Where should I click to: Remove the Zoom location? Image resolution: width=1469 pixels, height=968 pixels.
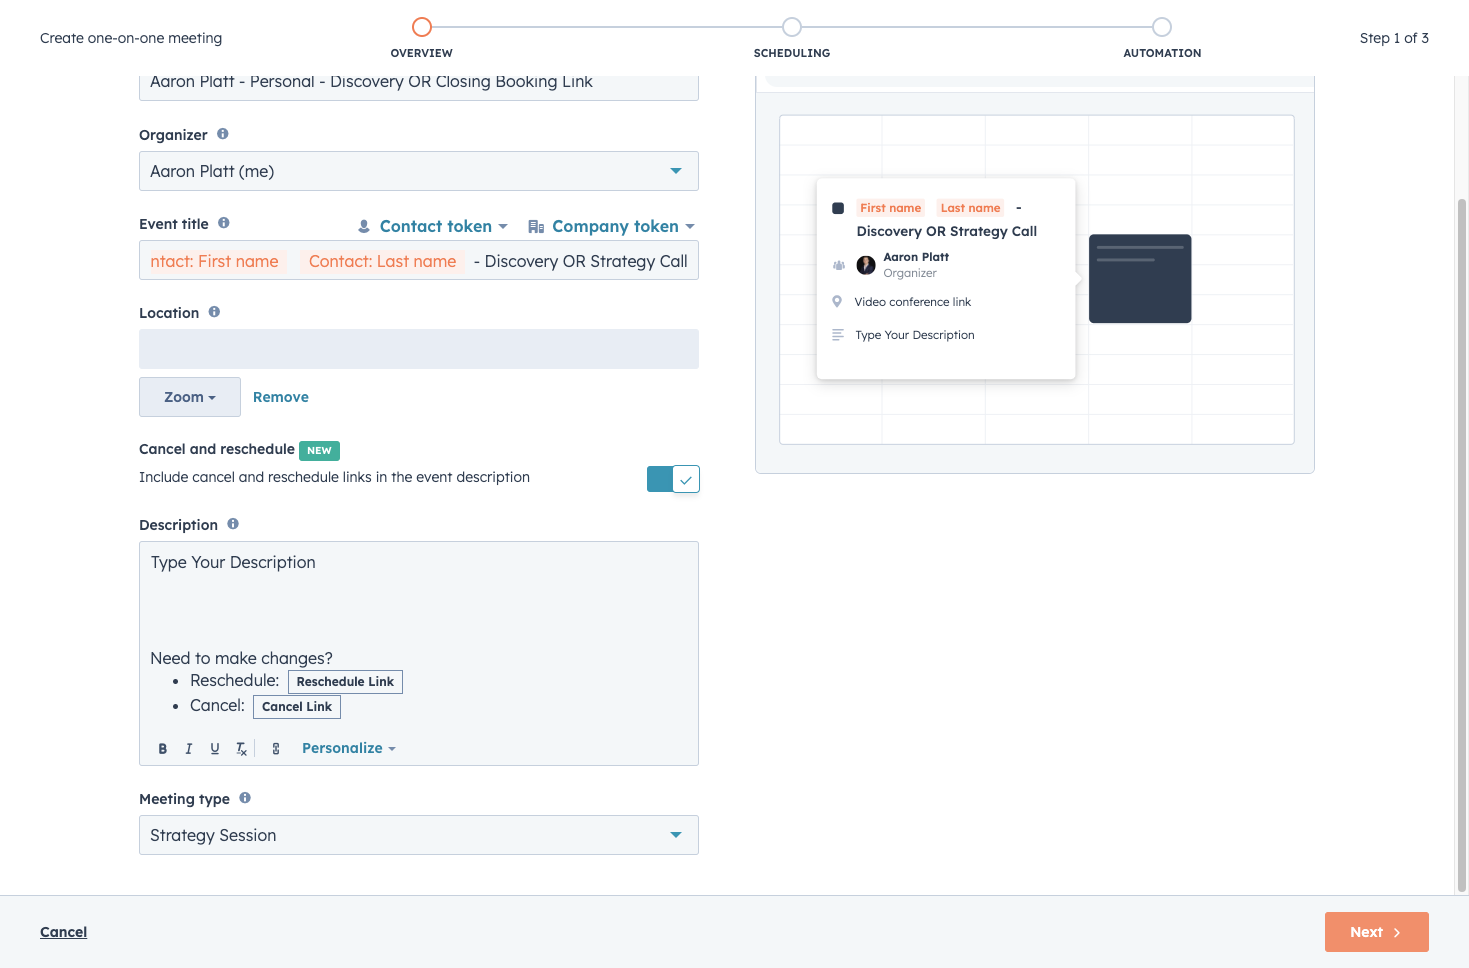click(281, 397)
